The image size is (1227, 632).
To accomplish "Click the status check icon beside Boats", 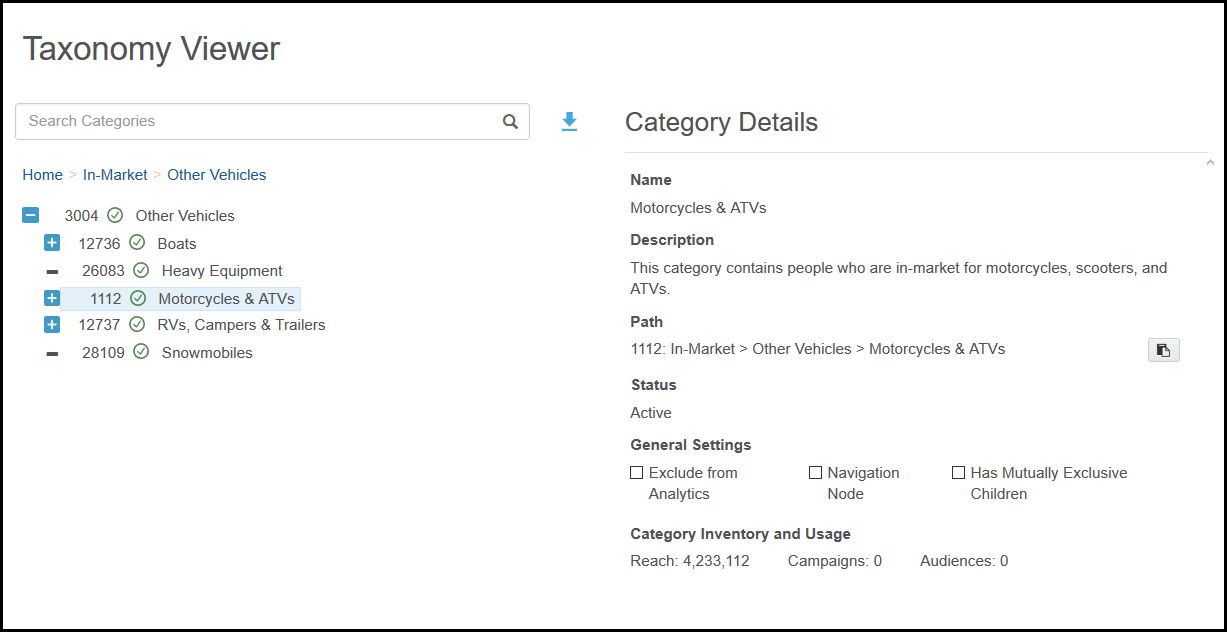I will pos(137,243).
